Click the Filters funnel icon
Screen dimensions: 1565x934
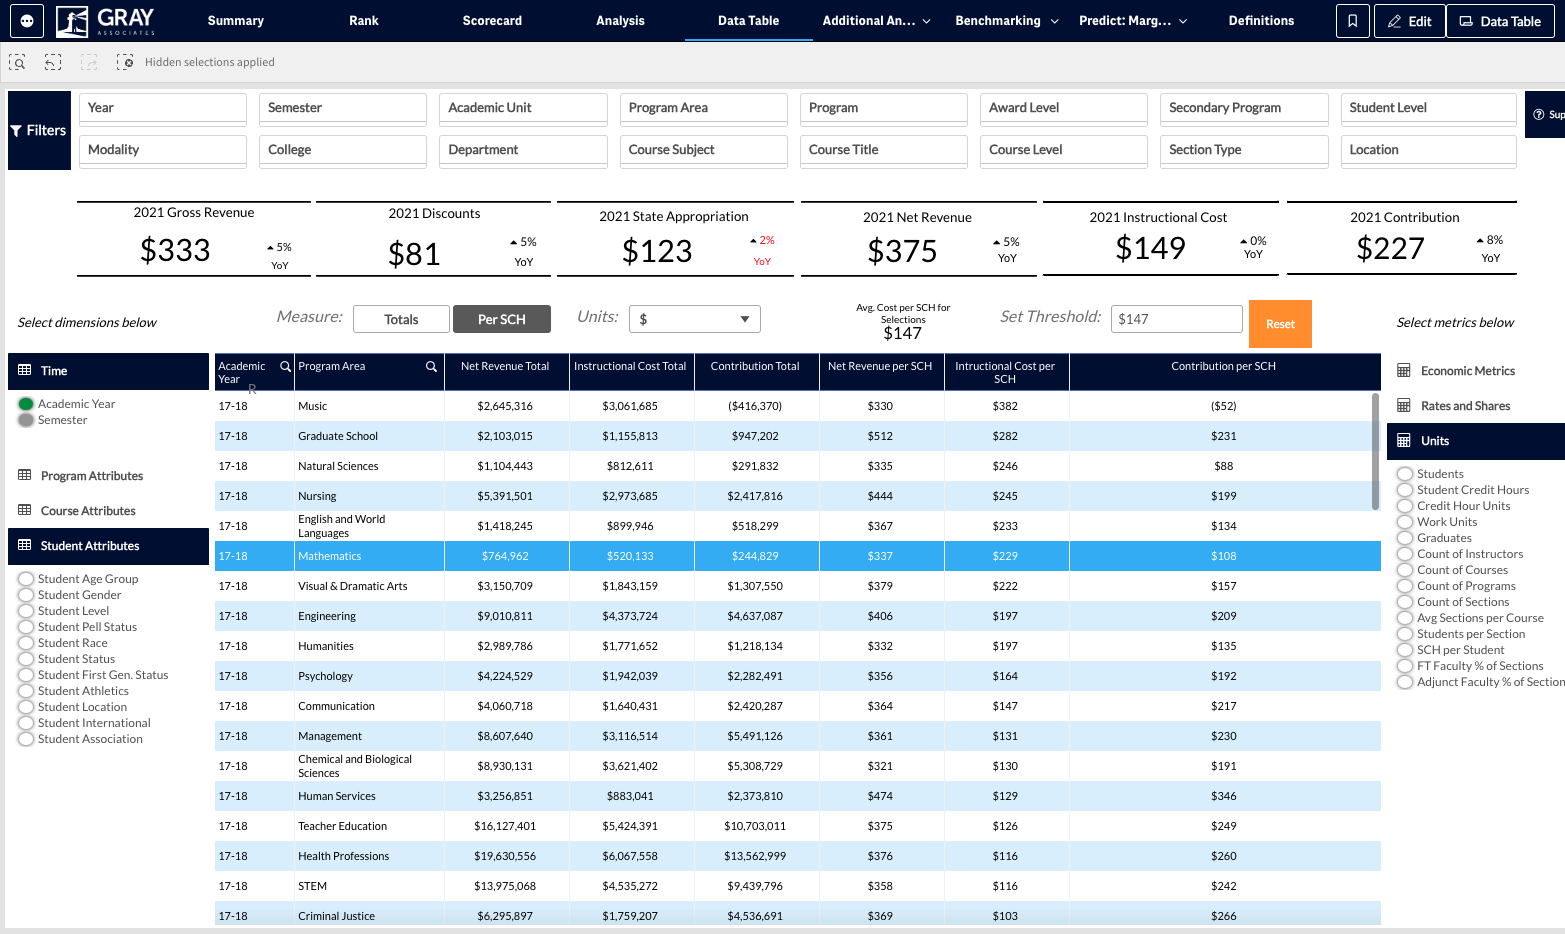click(x=16, y=131)
